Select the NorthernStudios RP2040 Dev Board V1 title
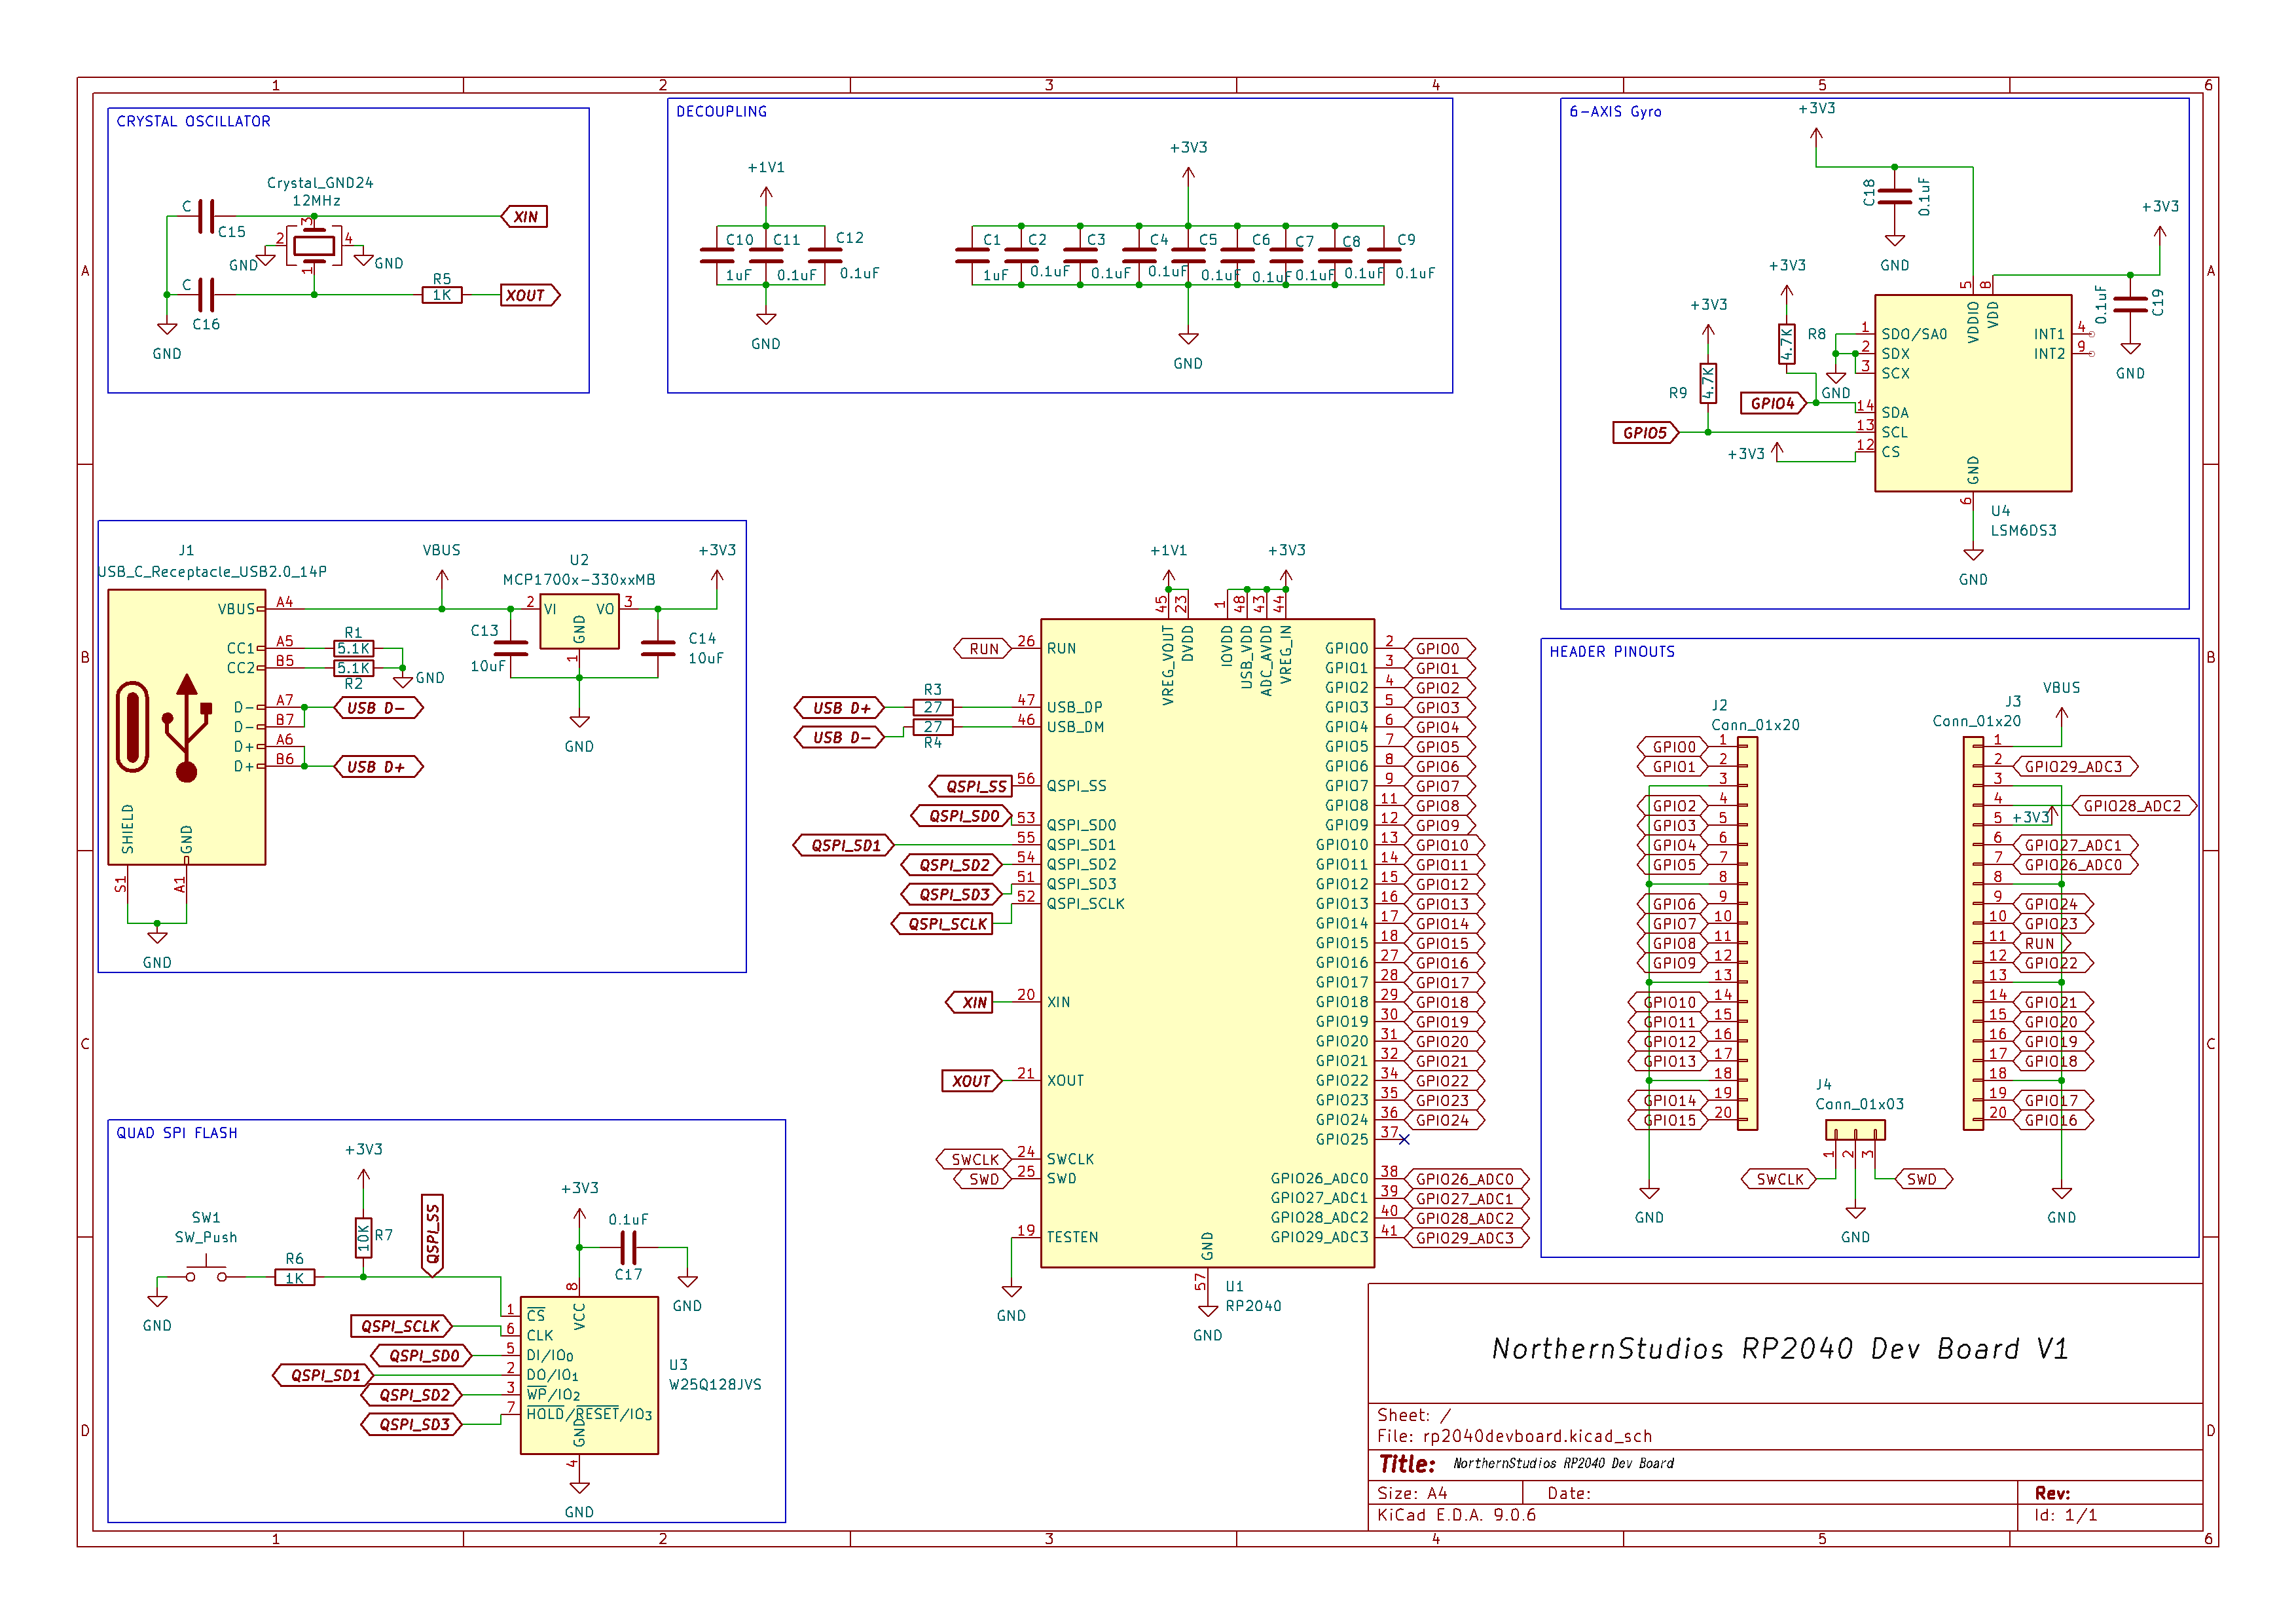The height and width of the screenshot is (1624, 2296). (1780, 1348)
